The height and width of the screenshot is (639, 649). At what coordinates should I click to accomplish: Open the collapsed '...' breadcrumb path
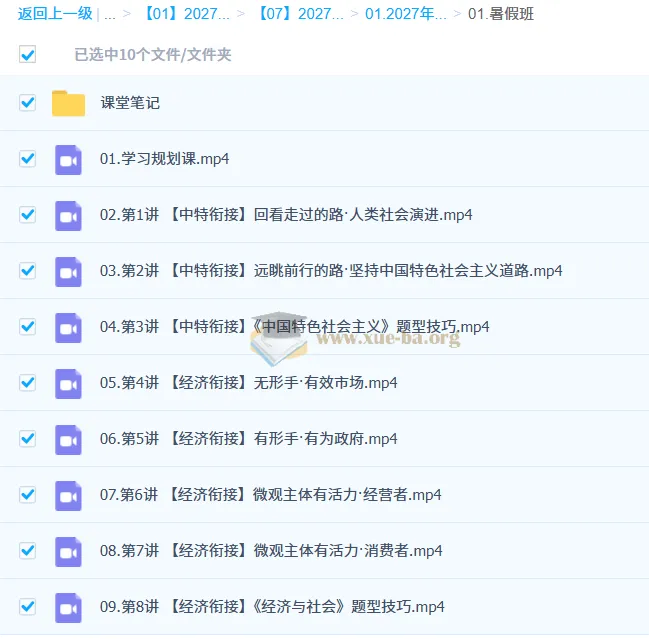tap(110, 16)
